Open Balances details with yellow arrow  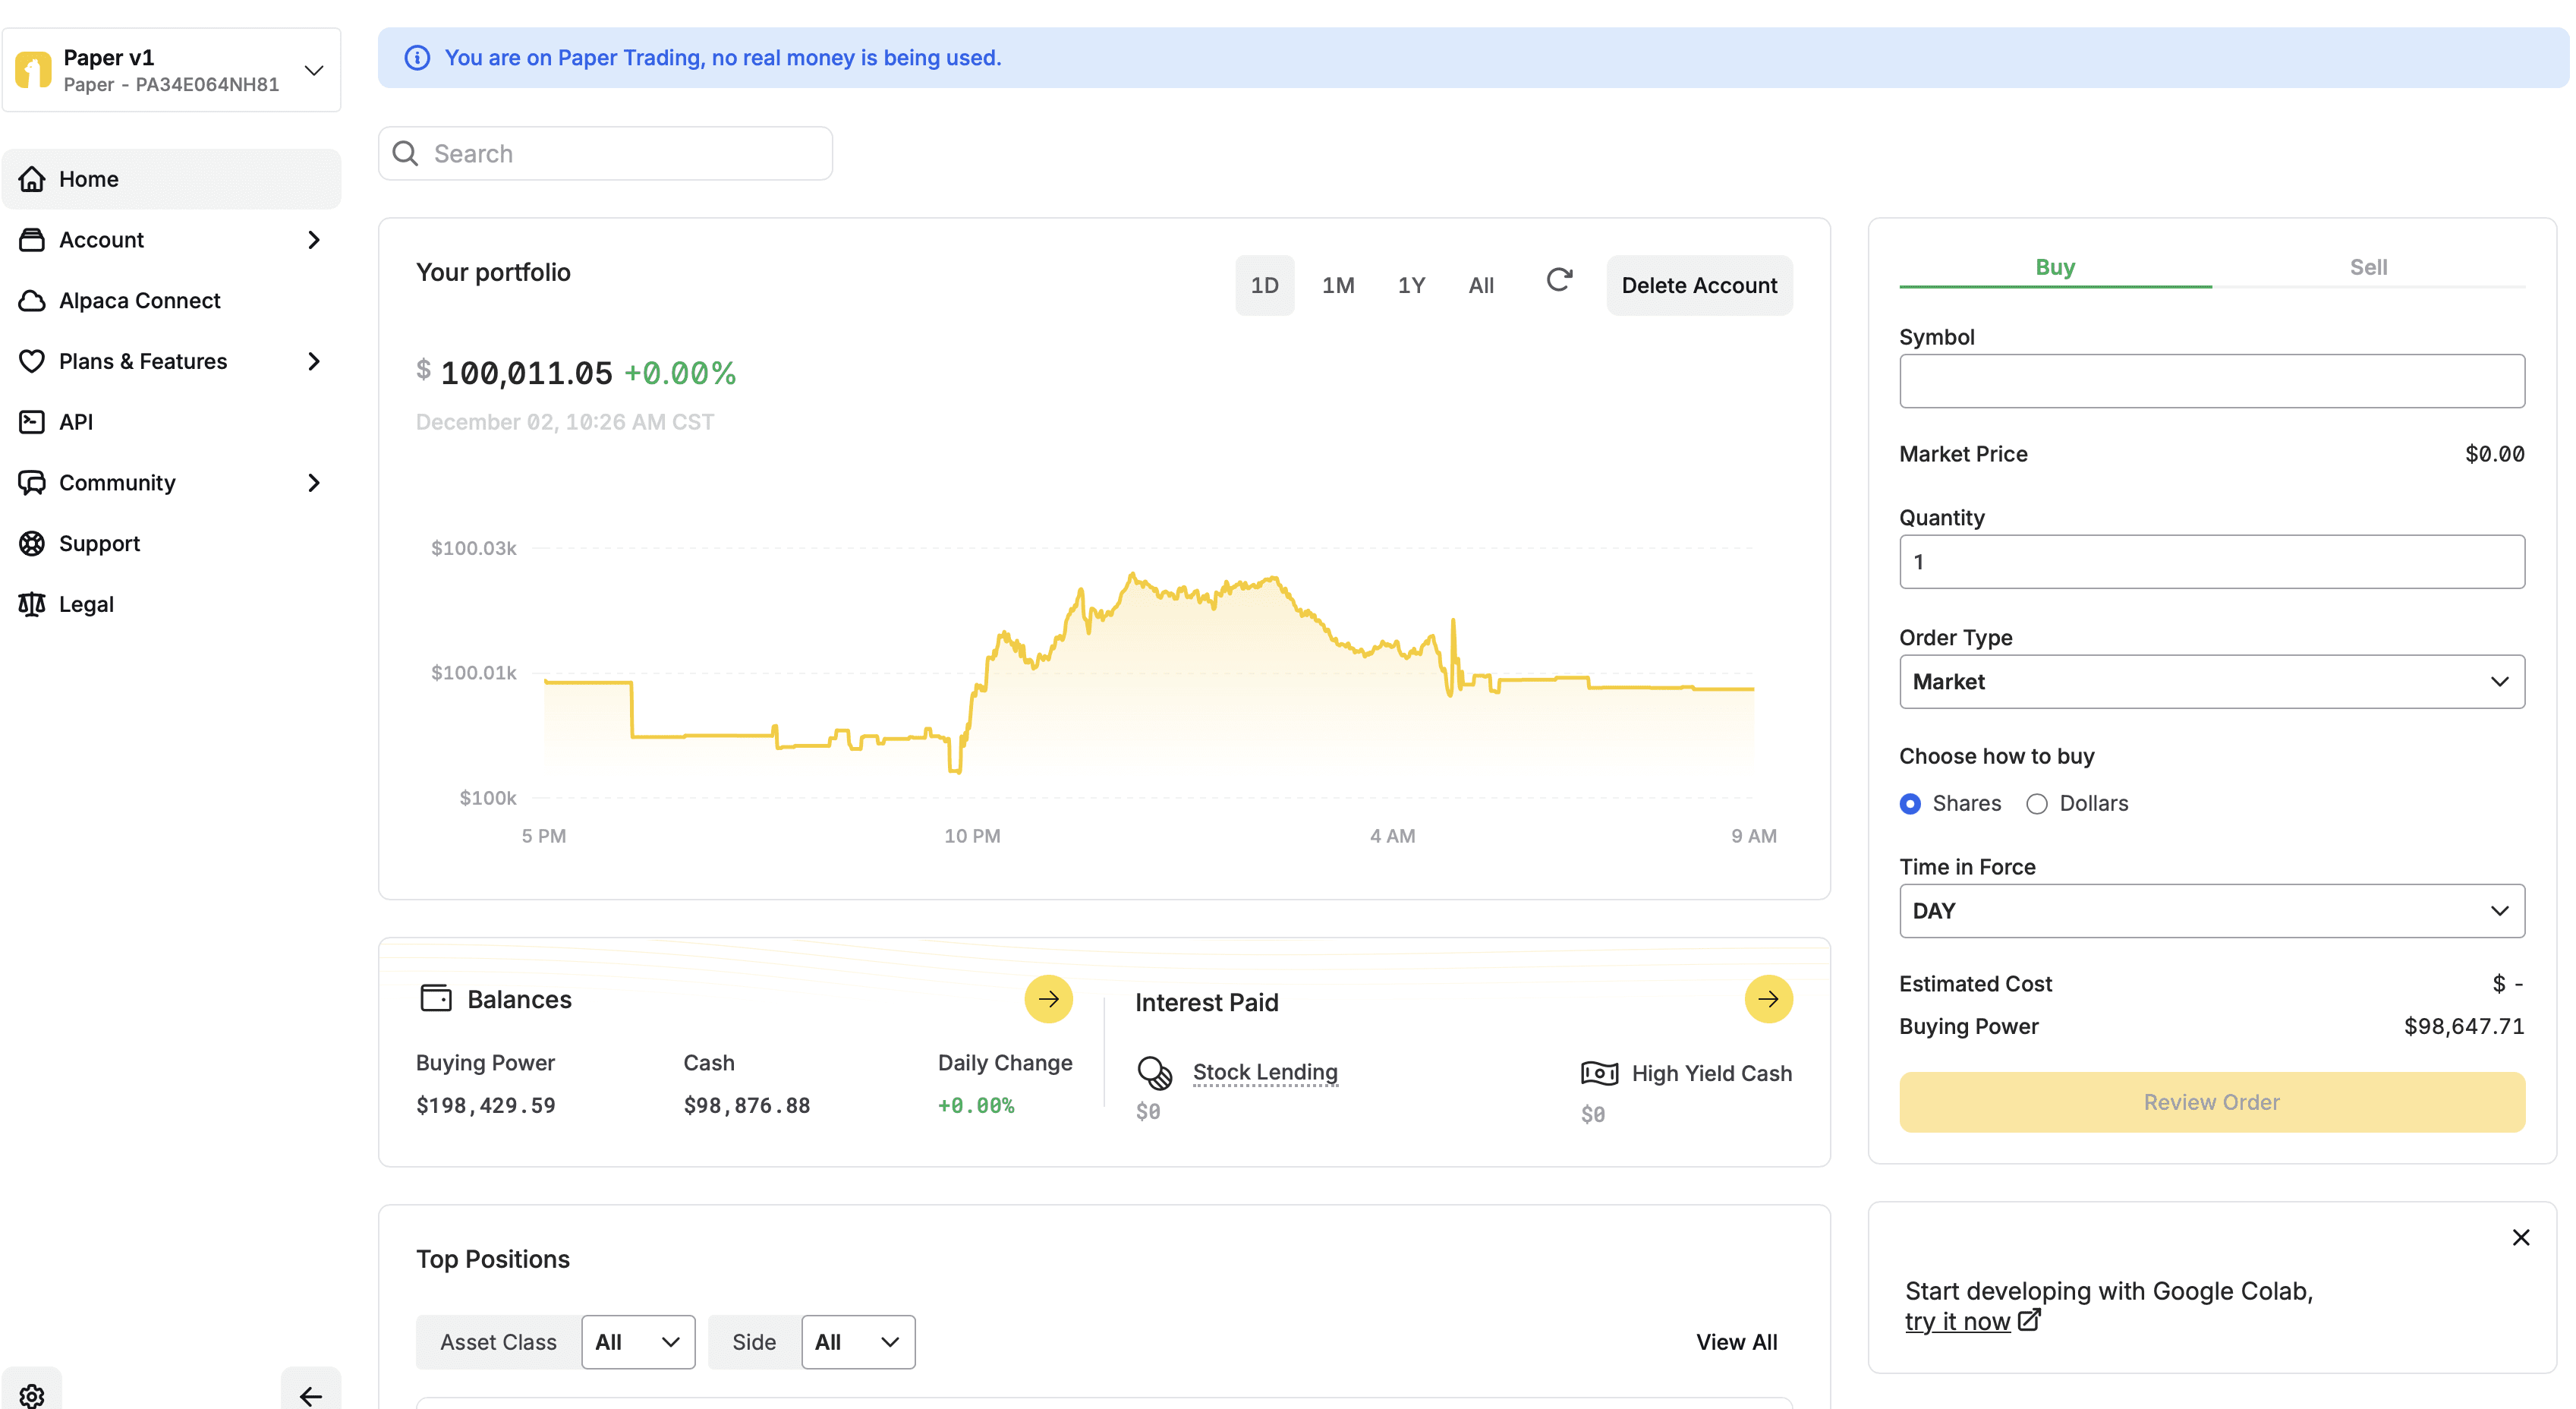coord(1048,998)
